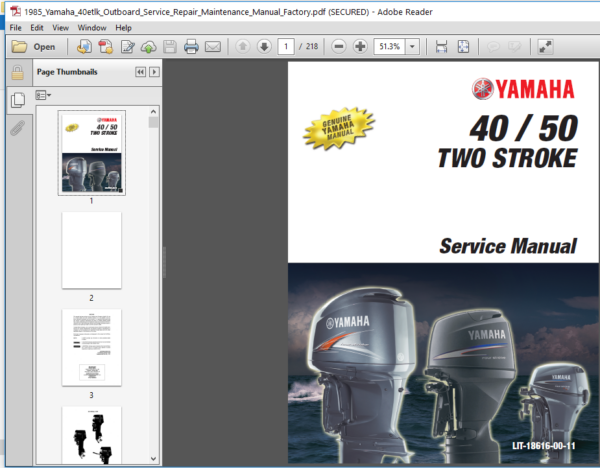Click the sign document pen icon
This screenshot has height=468, width=600.
click(127, 47)
